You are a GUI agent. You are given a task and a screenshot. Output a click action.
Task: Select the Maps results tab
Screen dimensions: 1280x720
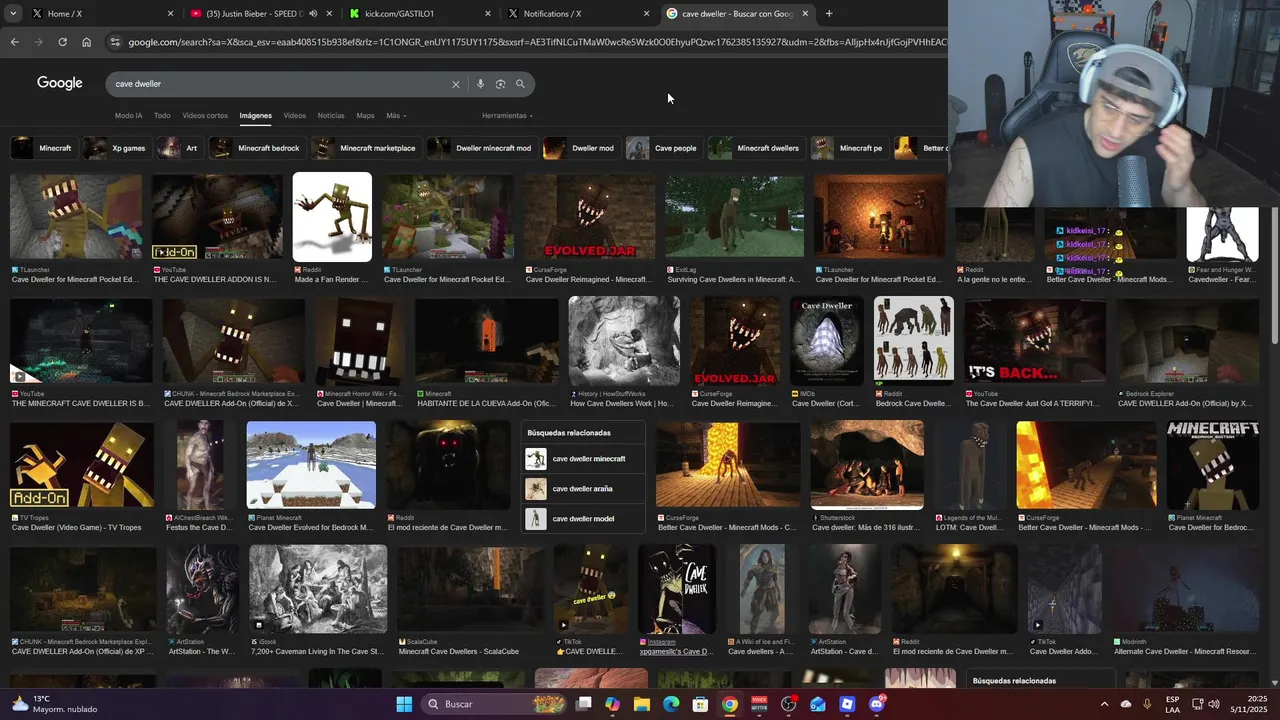(x=365, y=115)
